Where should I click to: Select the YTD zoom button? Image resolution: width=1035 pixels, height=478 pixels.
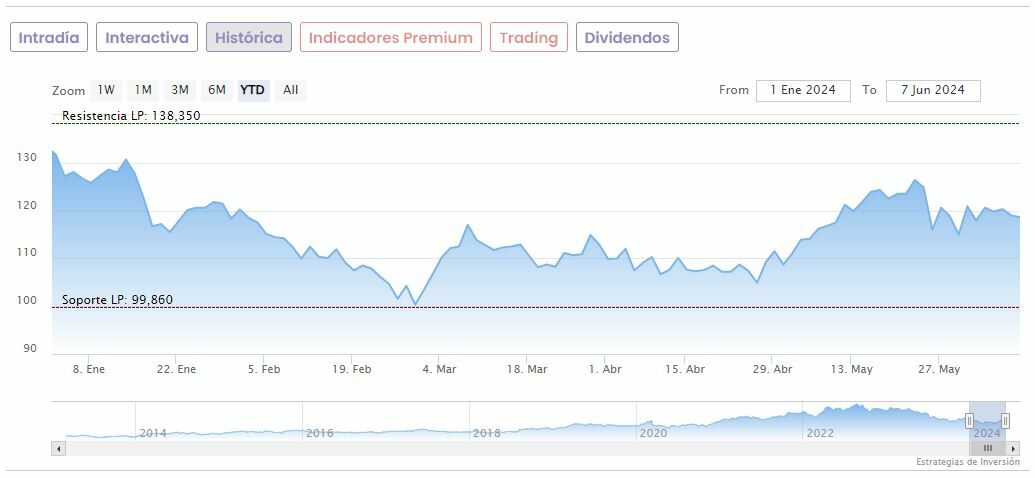click(253, 90)
